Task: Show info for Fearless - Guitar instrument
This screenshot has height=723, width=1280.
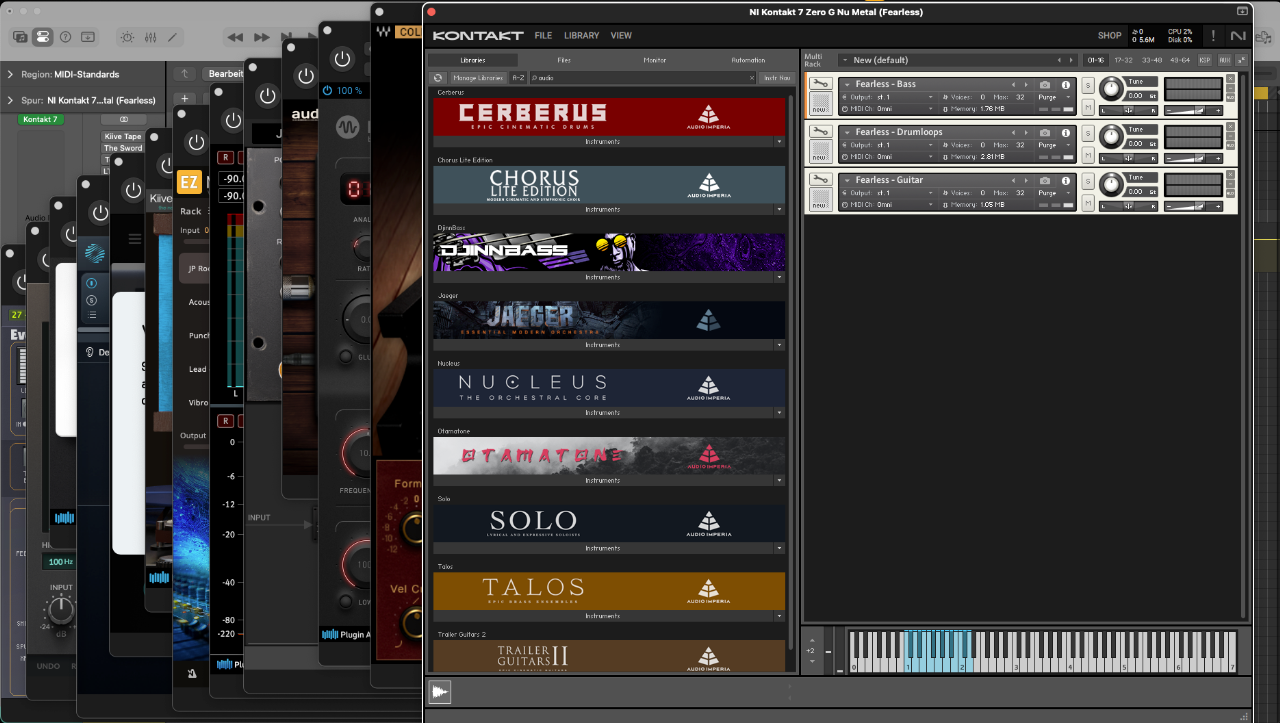Action: click(x=1066, y=181)
